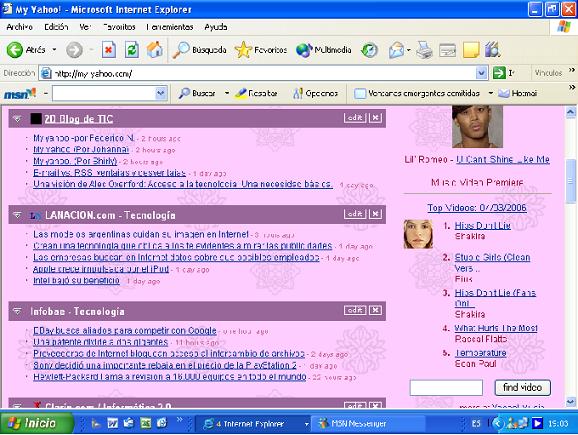Open Opciones in the MSN toolbar

[x=316, y=93]
